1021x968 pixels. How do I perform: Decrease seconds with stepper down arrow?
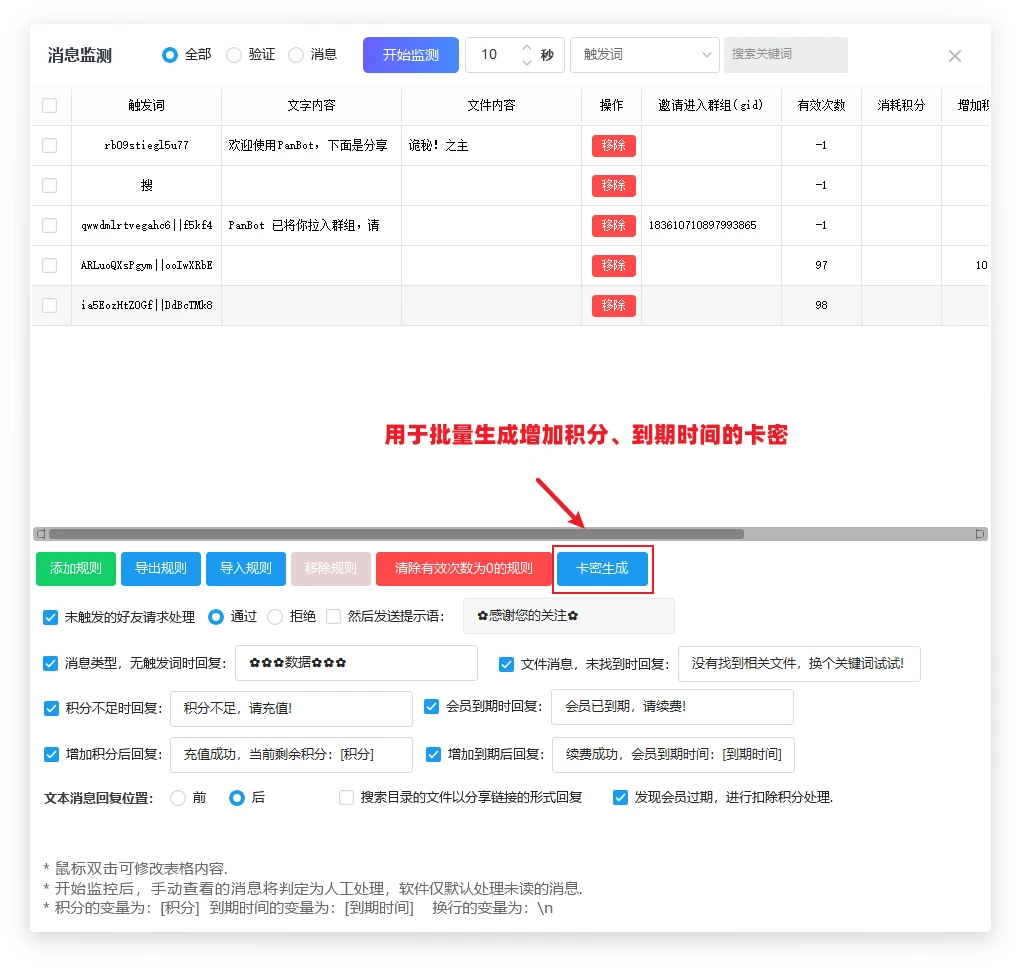(527, 63)
